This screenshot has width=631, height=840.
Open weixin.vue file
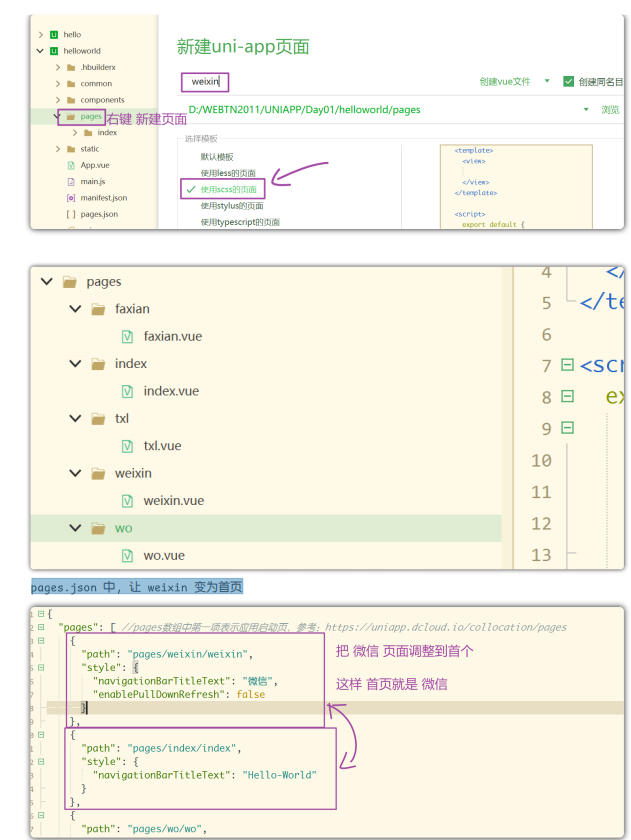pos(174,500)
